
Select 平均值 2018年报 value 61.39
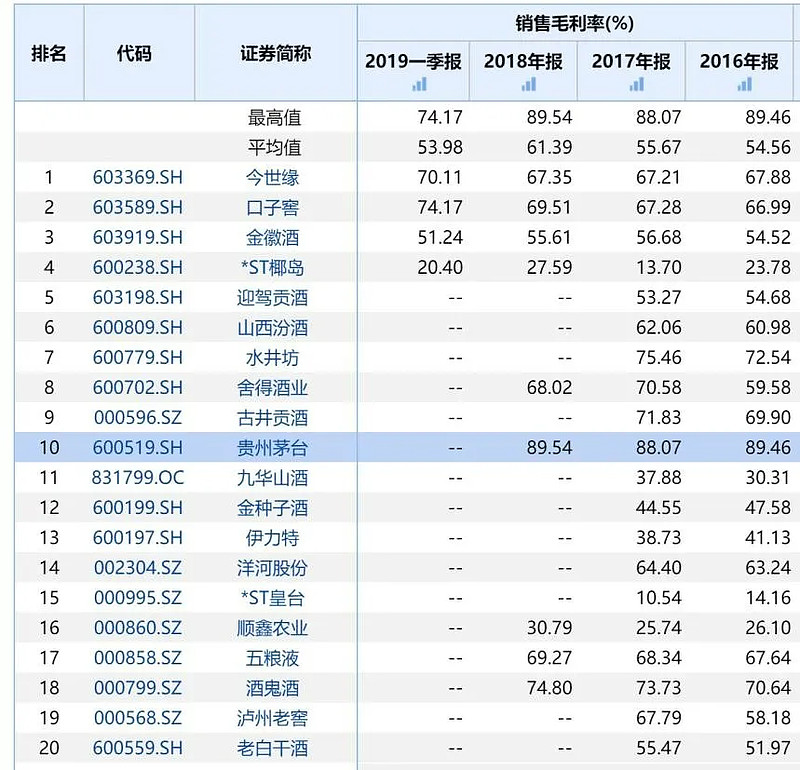click(549, 147)
